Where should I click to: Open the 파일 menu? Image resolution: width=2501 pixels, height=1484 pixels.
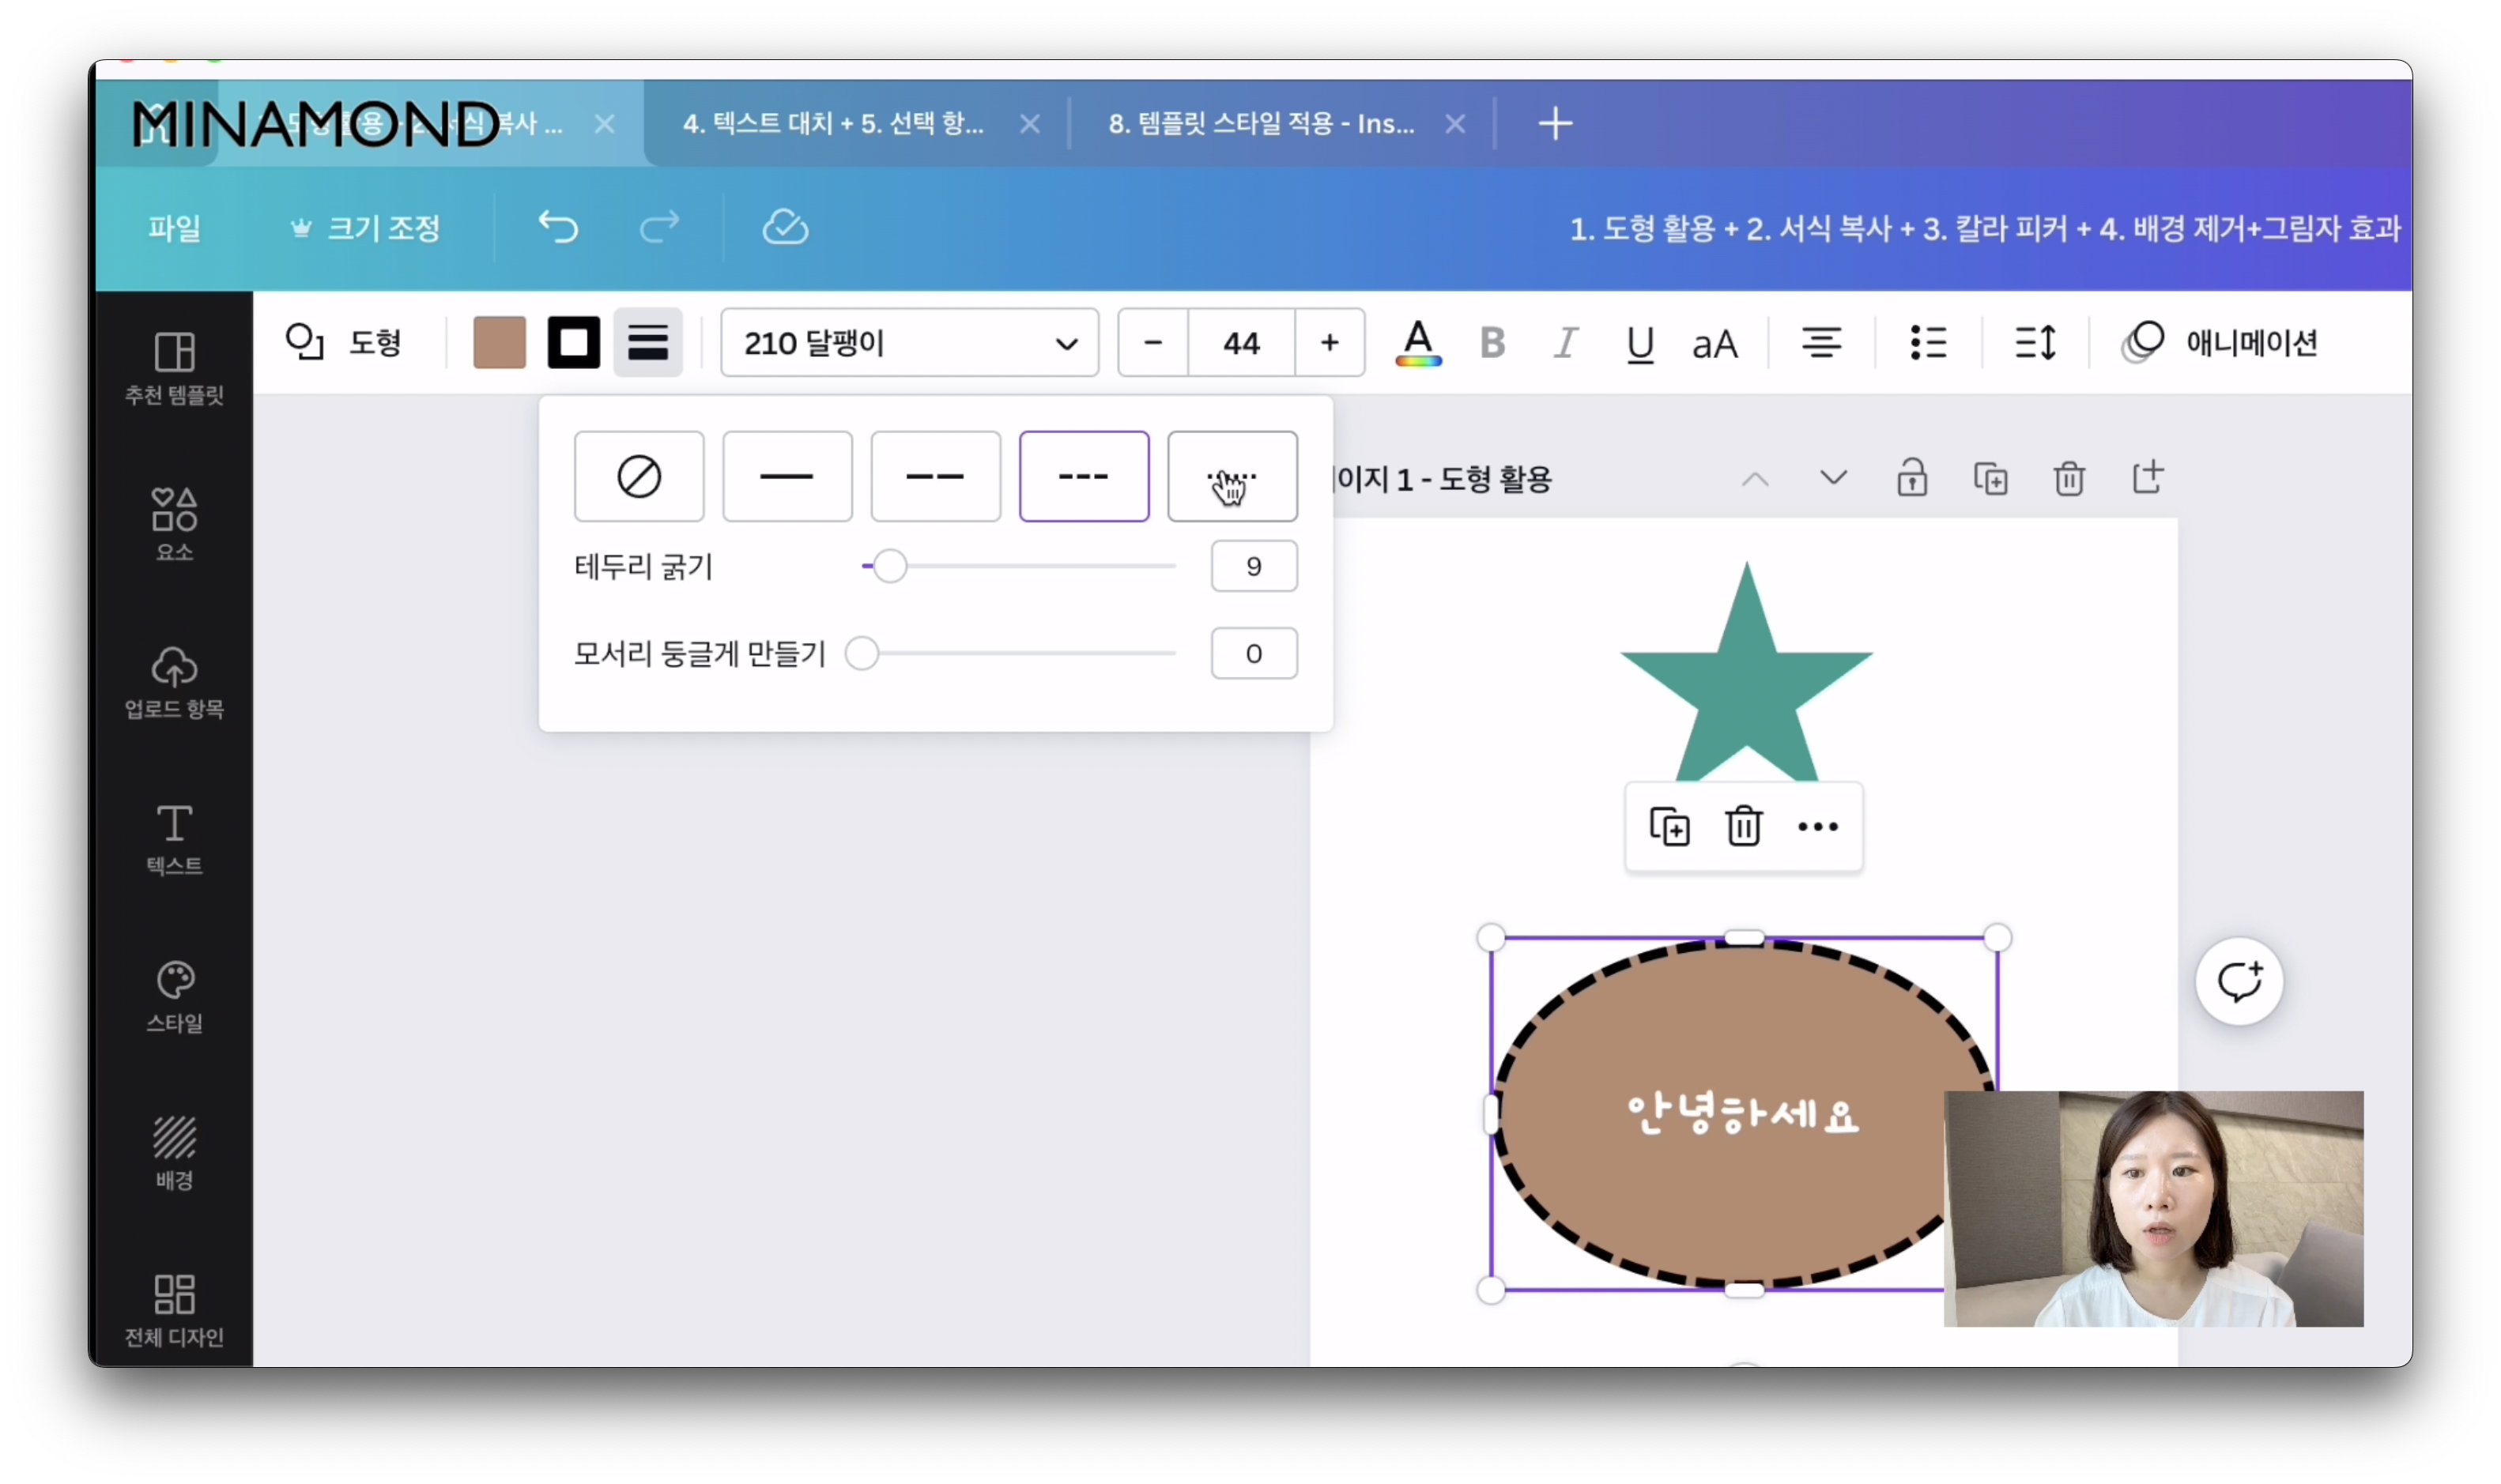point(174,228)
